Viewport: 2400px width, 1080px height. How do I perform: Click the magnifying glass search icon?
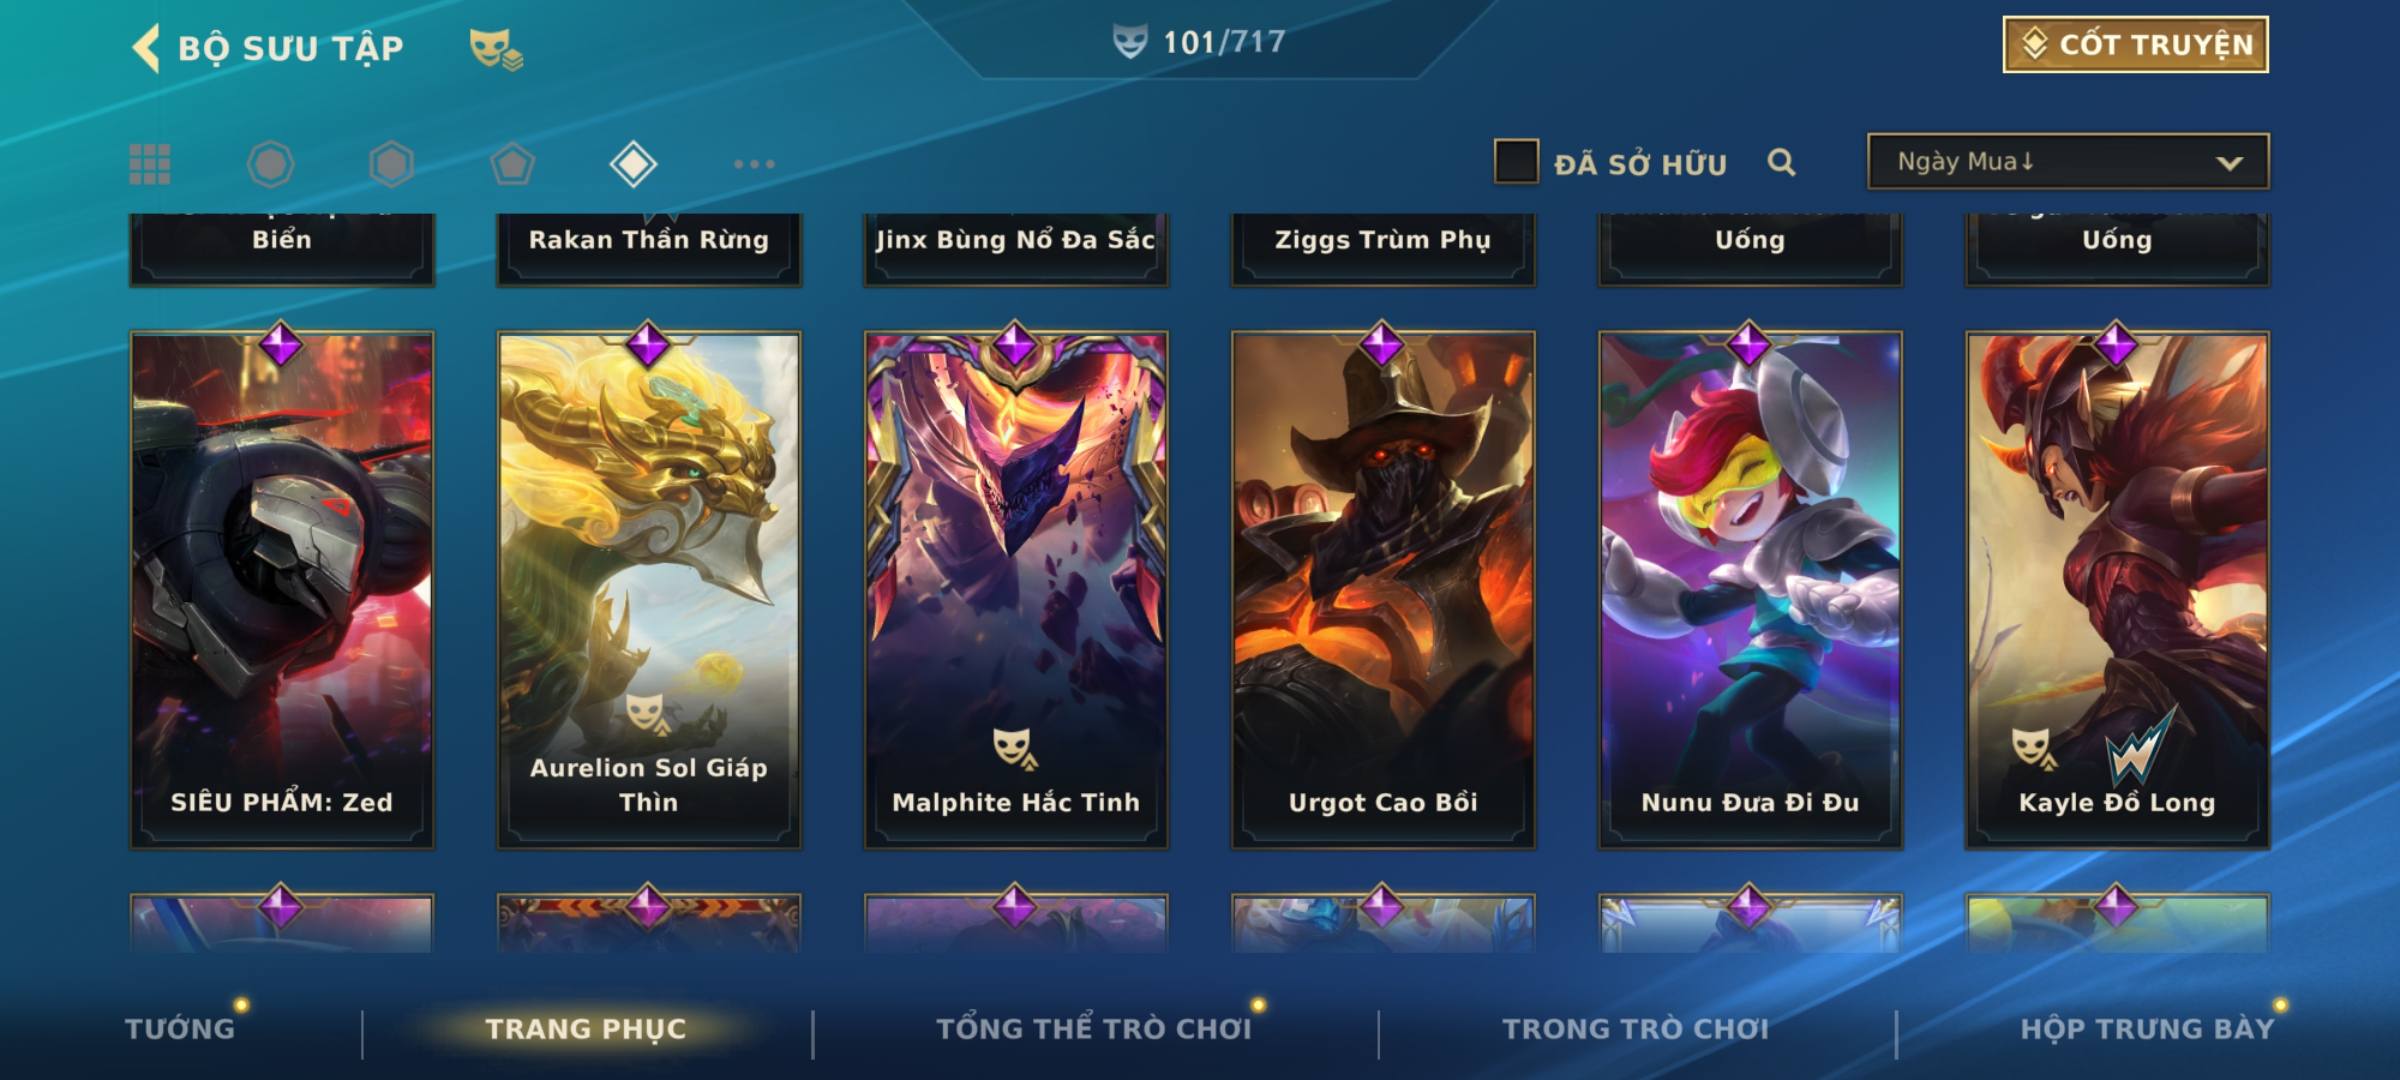(1781, 162)
